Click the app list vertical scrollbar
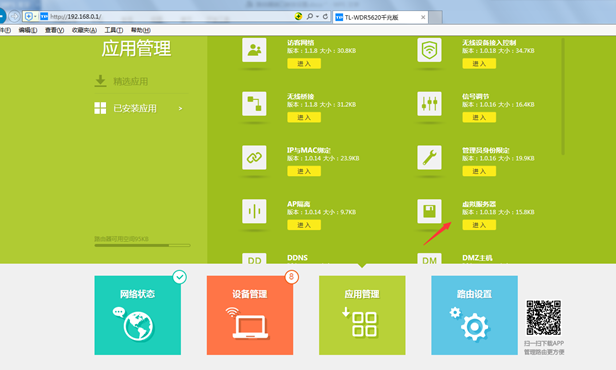Screen dimensions: 616x370 click(x=563, y=96)
